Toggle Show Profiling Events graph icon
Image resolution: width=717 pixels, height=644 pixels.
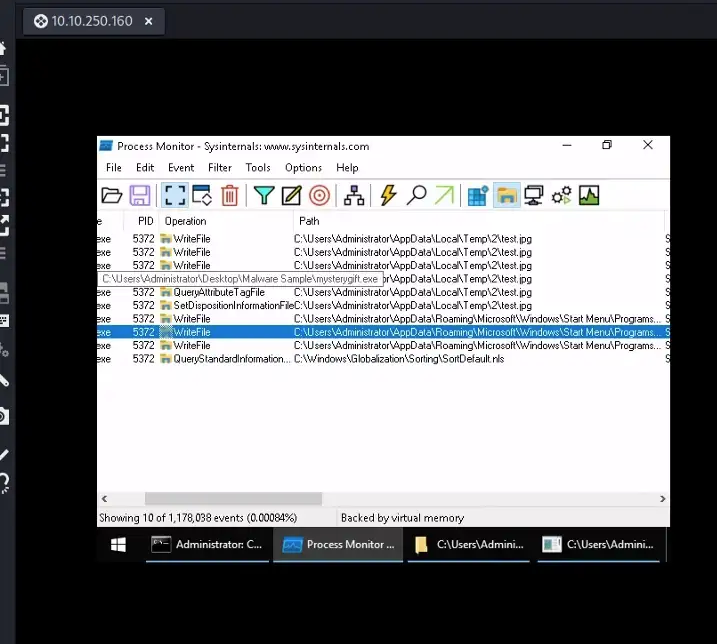589,196
